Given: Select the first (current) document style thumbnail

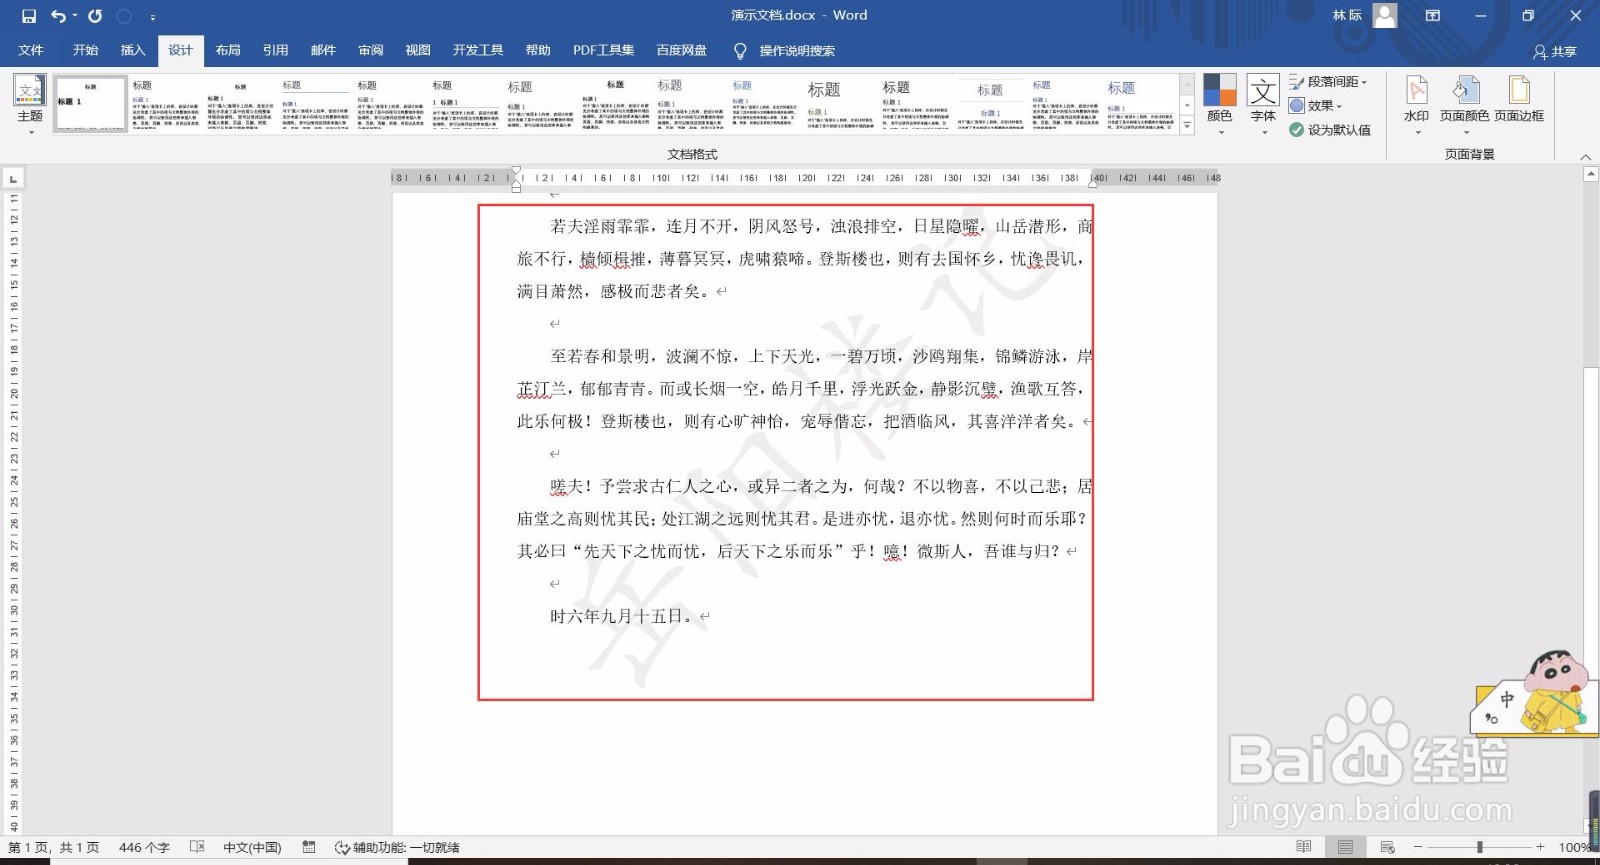Looking at the screenshot, I should point(90,103).
